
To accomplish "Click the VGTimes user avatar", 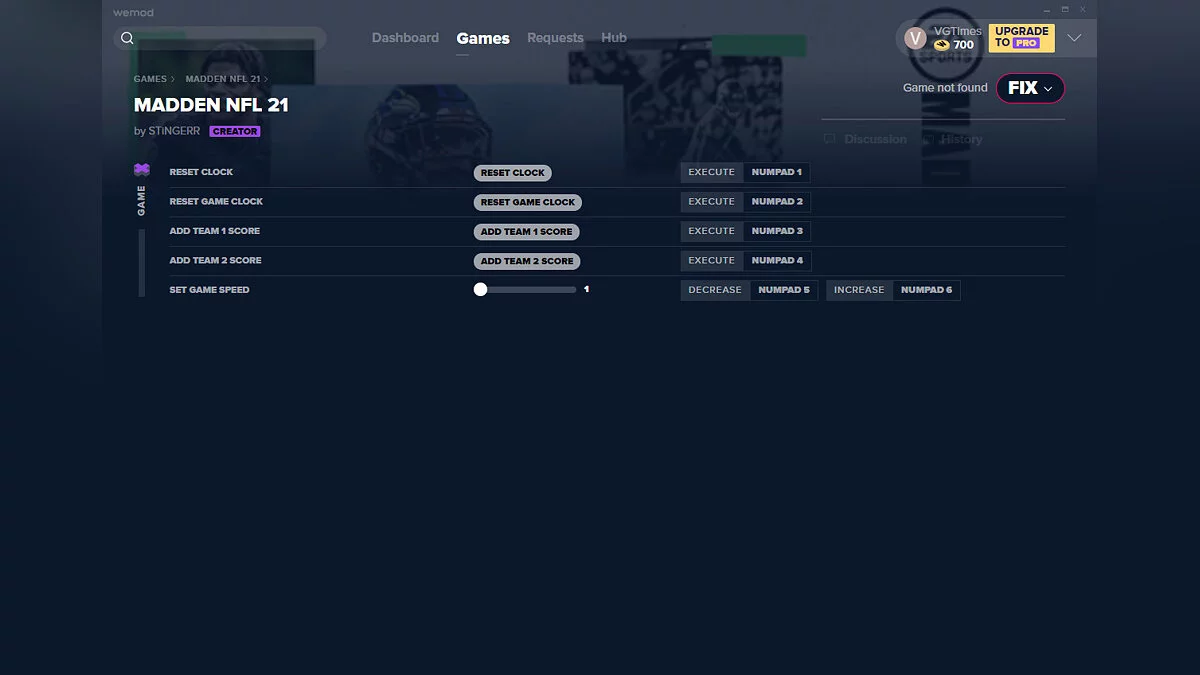I will [x=915, y=38].
